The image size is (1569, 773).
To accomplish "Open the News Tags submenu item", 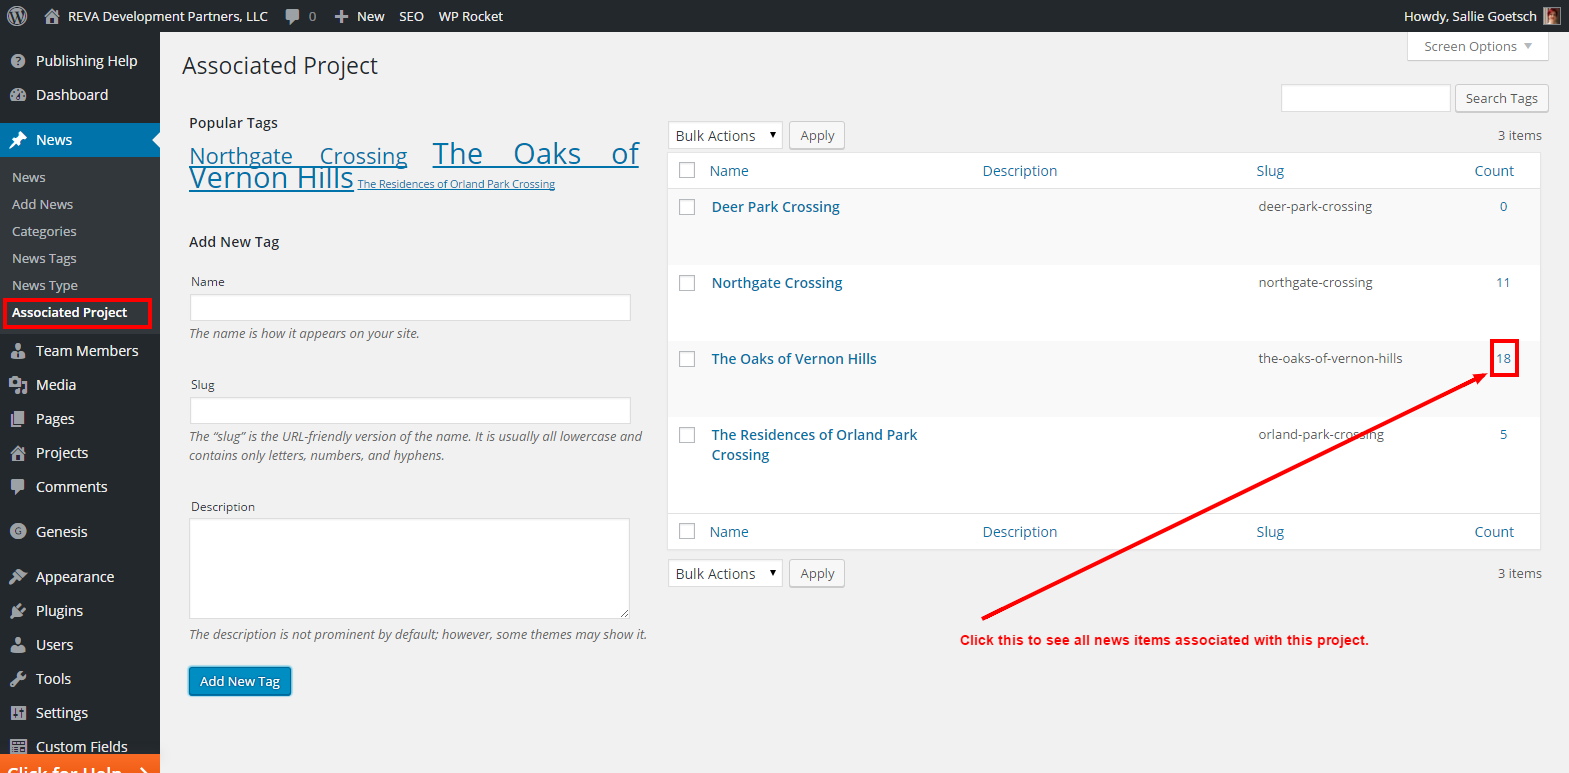I will pyautogui.click(x=44, y=258).
